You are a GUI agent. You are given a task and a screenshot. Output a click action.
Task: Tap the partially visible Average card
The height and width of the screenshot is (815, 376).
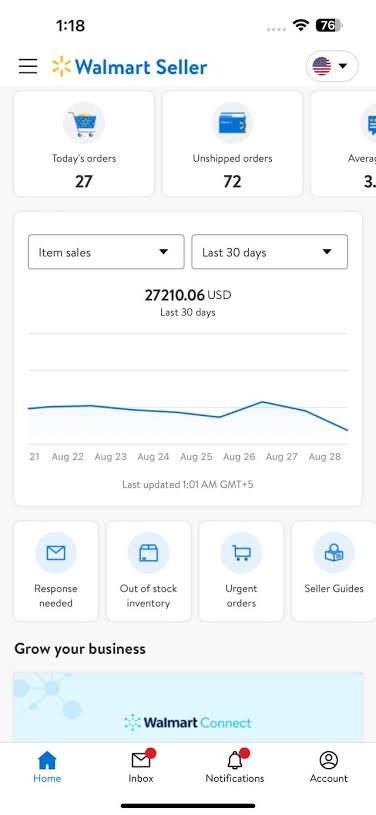(344, 143)
